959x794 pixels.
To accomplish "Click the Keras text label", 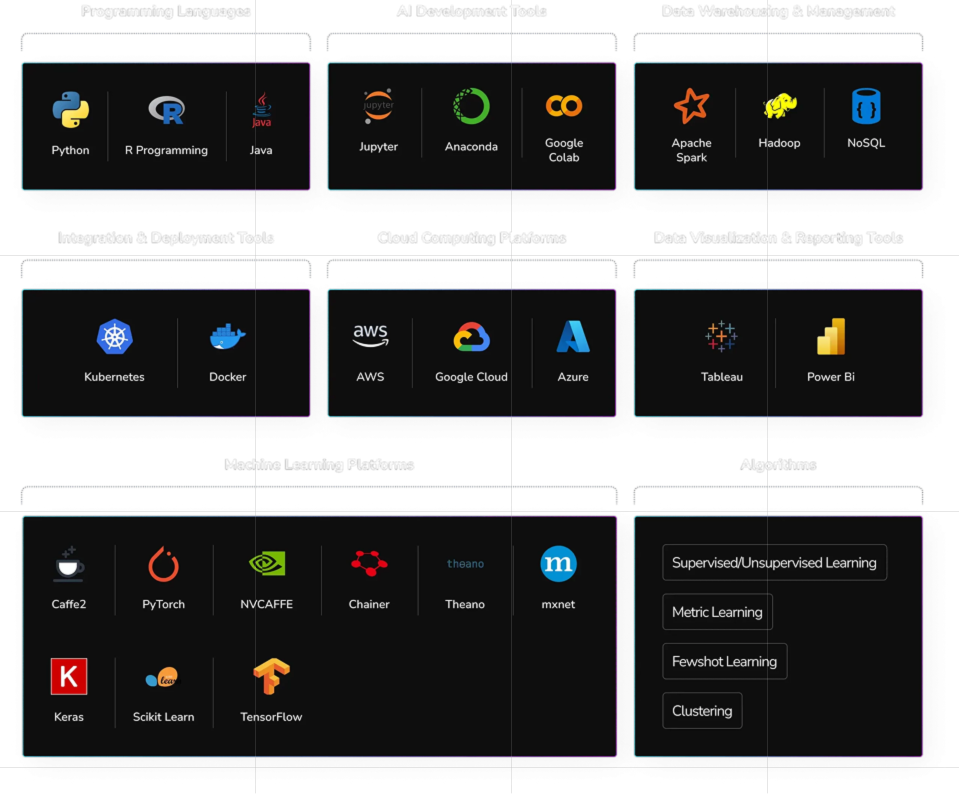I will pos(68,716).
